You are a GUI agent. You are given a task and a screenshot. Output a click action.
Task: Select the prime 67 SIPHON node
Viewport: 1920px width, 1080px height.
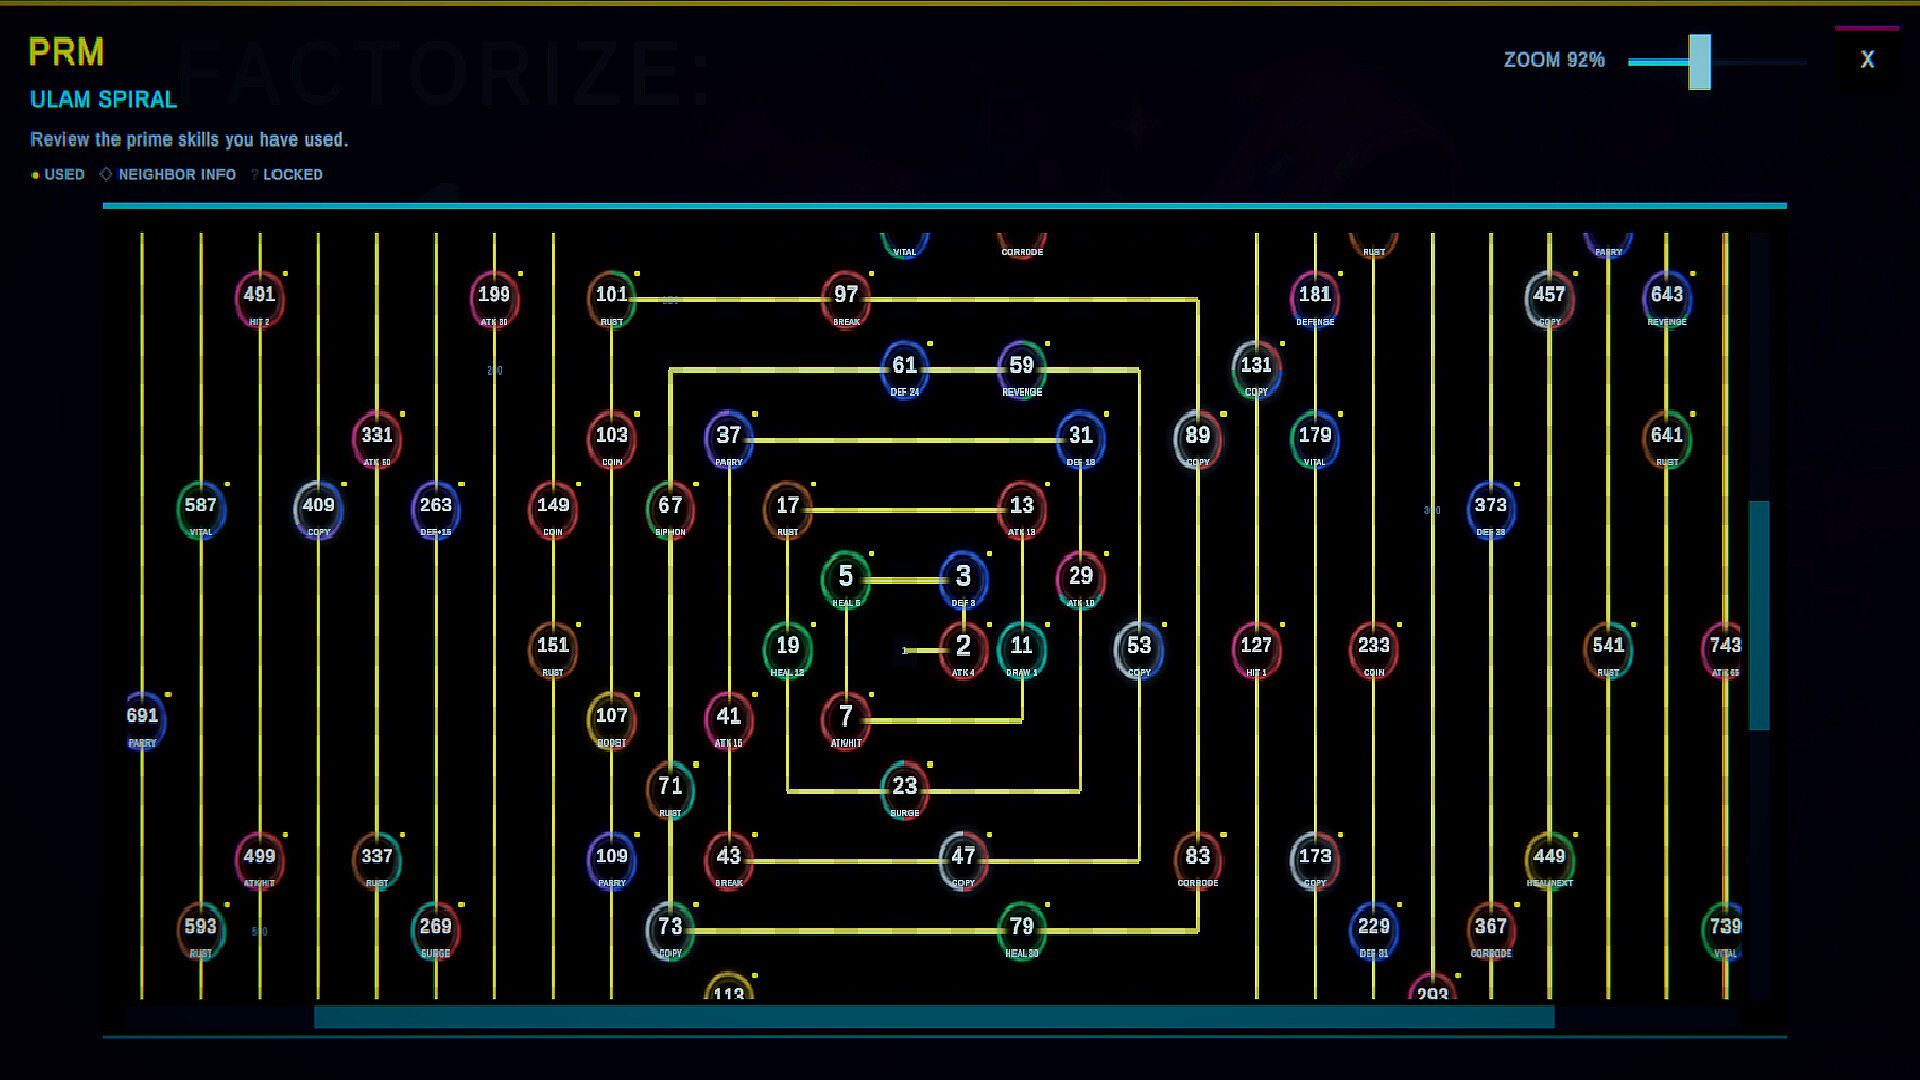pos(670,508)
